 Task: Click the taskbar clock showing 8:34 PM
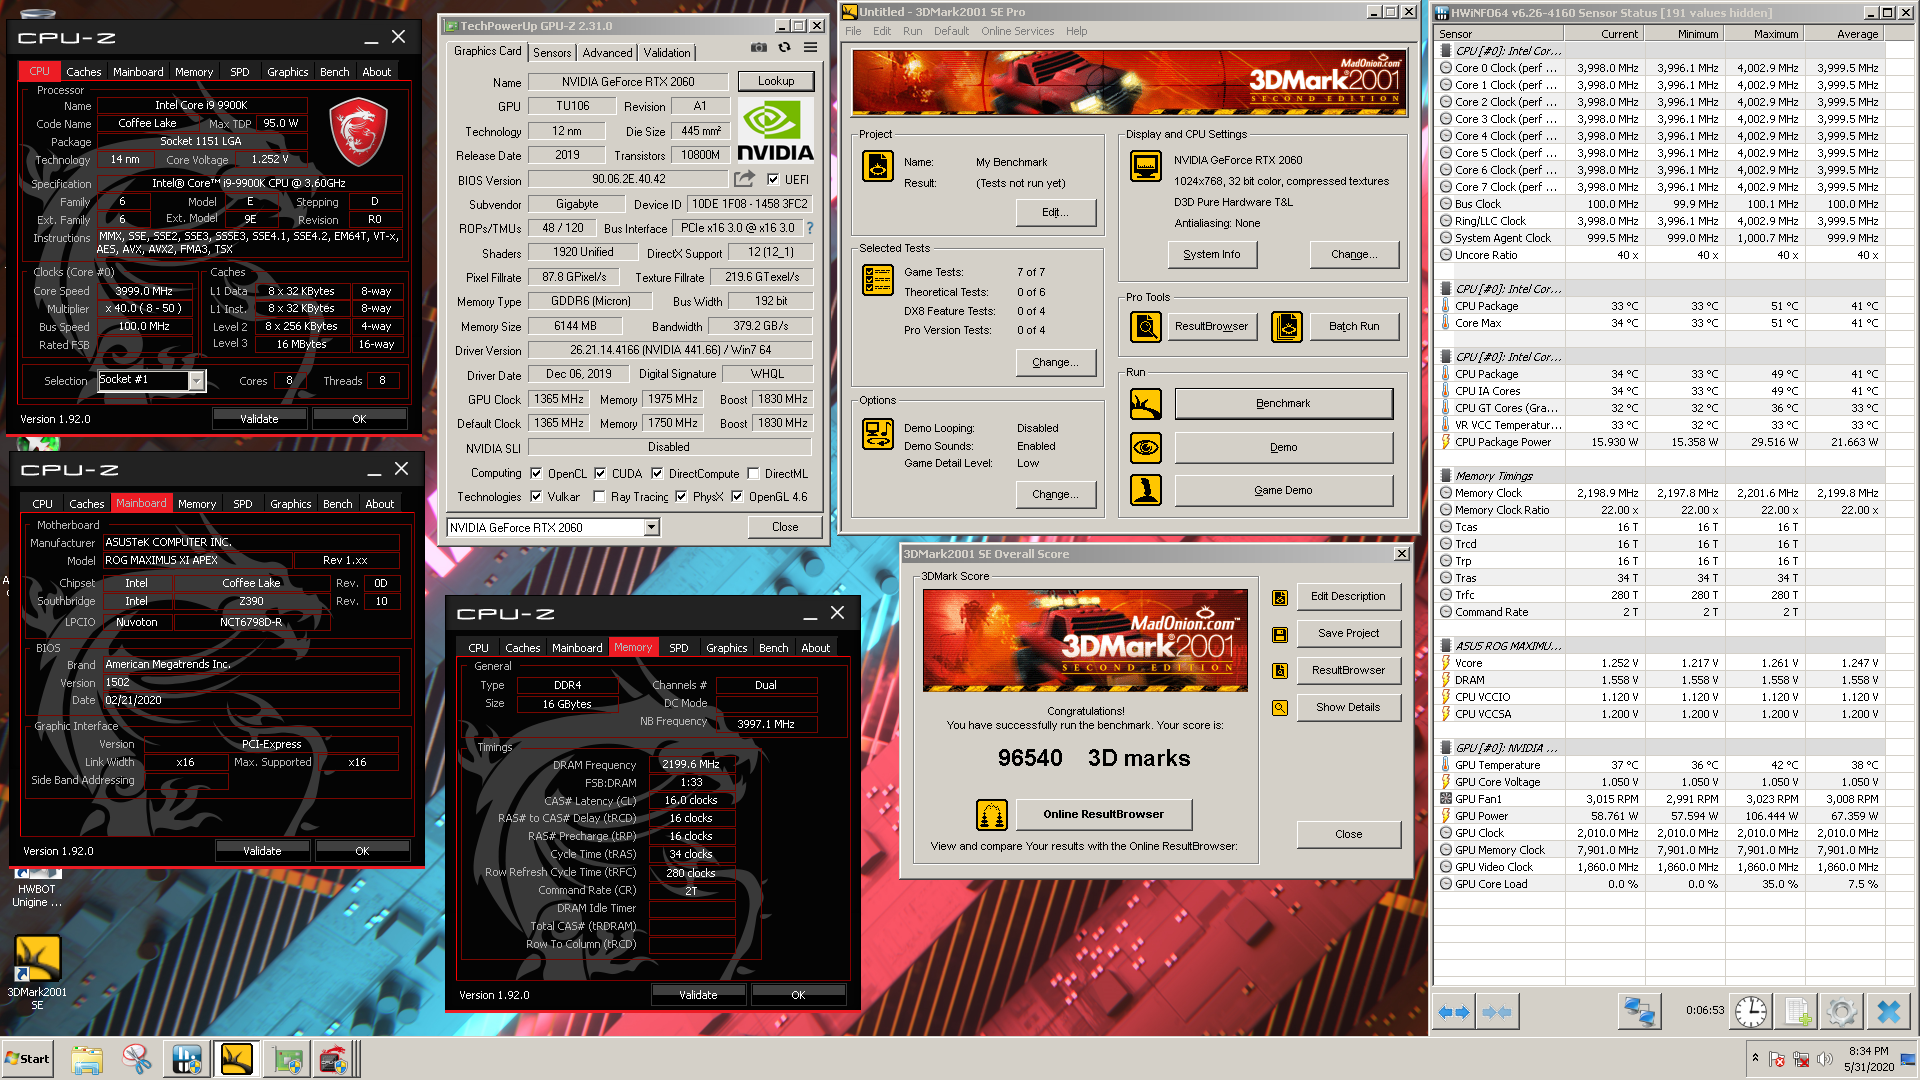pos(1868,1059)
